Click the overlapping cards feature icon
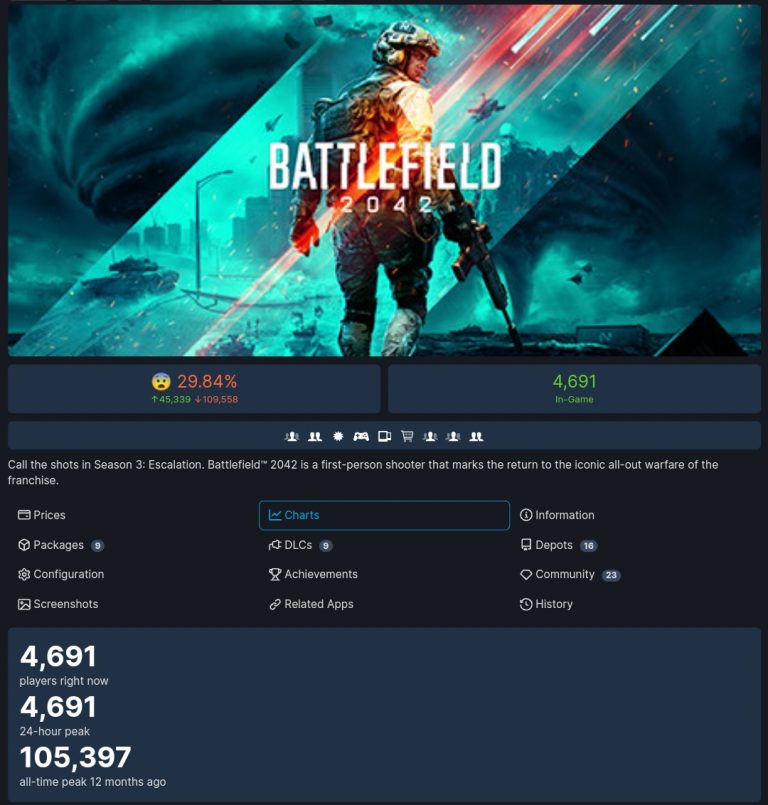The image size is (768, 805). coord(385,436)
